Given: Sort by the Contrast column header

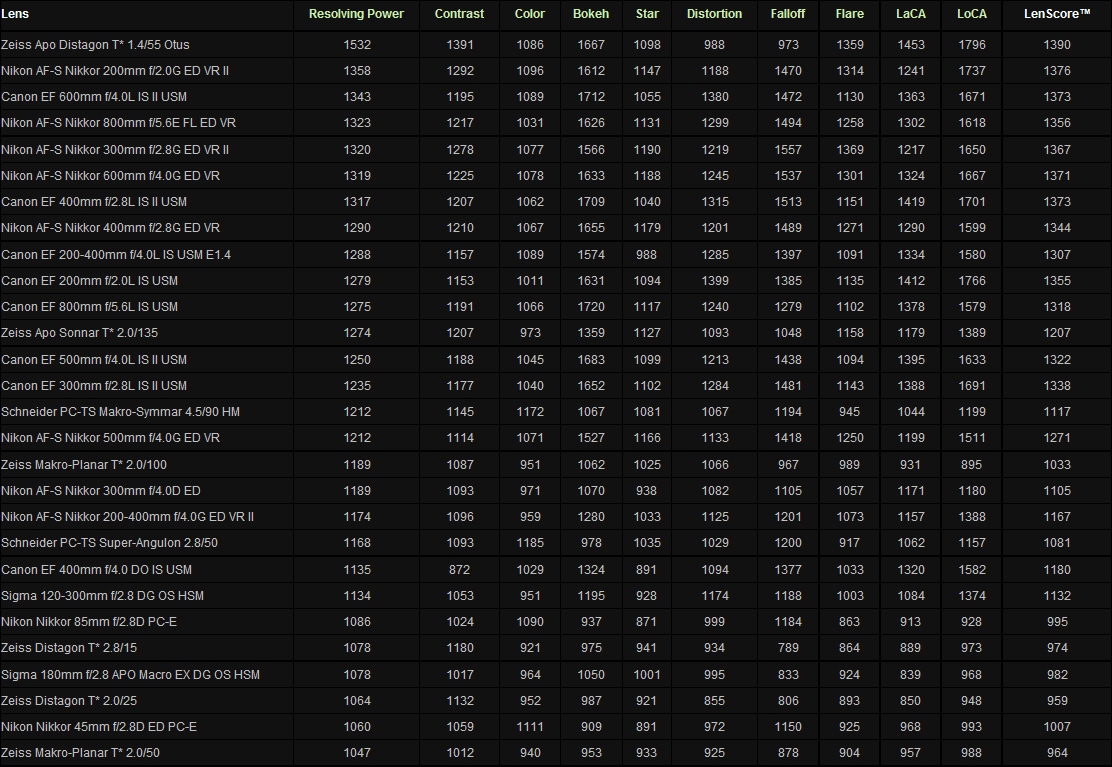Looking at the screenshot, I should click(x=460, y=14).
